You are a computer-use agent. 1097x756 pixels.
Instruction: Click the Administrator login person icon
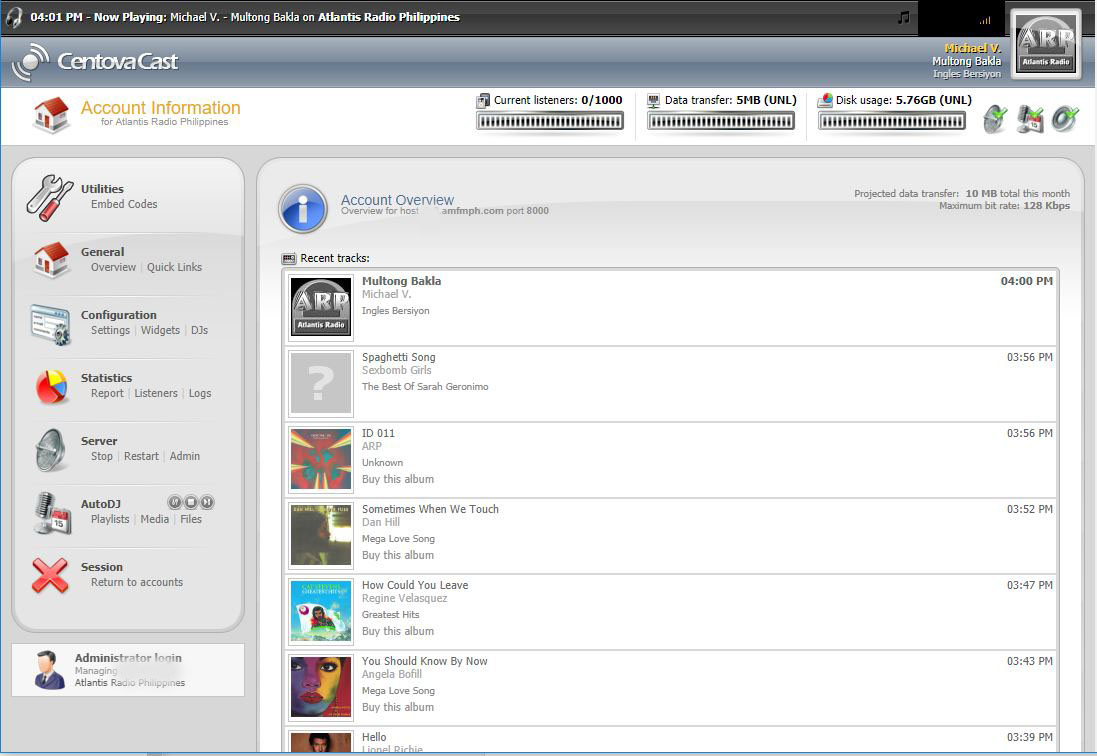49,670
